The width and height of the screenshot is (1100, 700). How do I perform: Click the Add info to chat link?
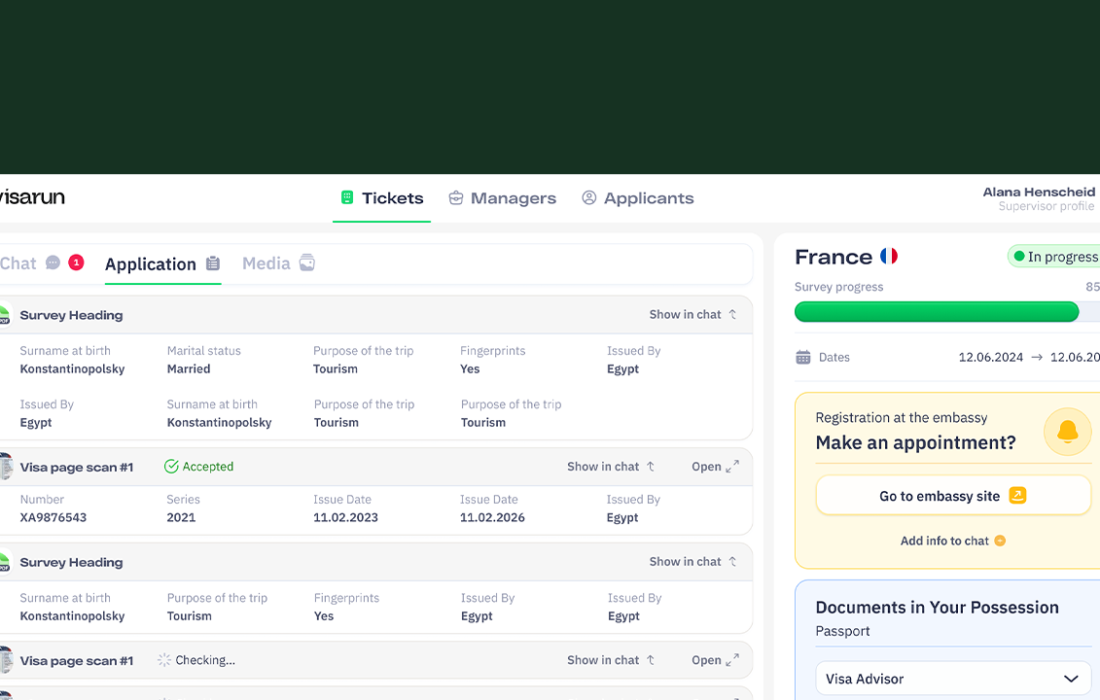pyautogui.click(x=952, y=541)
